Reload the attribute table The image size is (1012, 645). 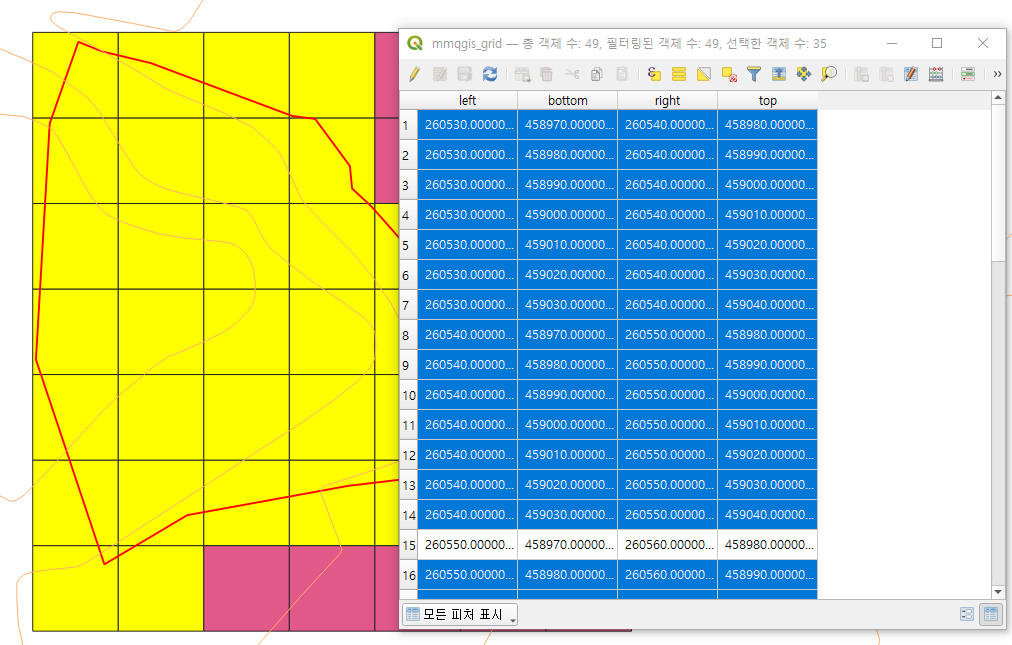click(x=490, y=74)
